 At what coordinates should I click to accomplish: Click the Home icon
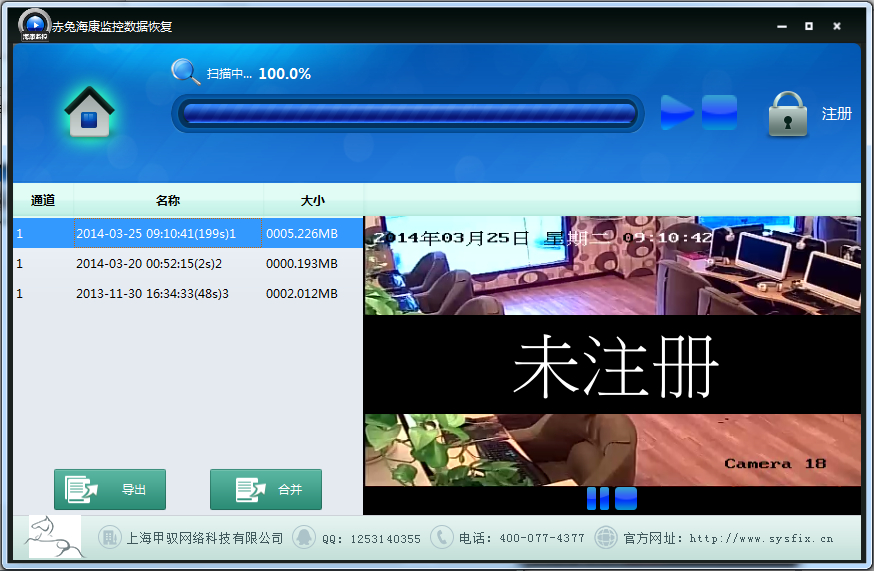[90, 113]
